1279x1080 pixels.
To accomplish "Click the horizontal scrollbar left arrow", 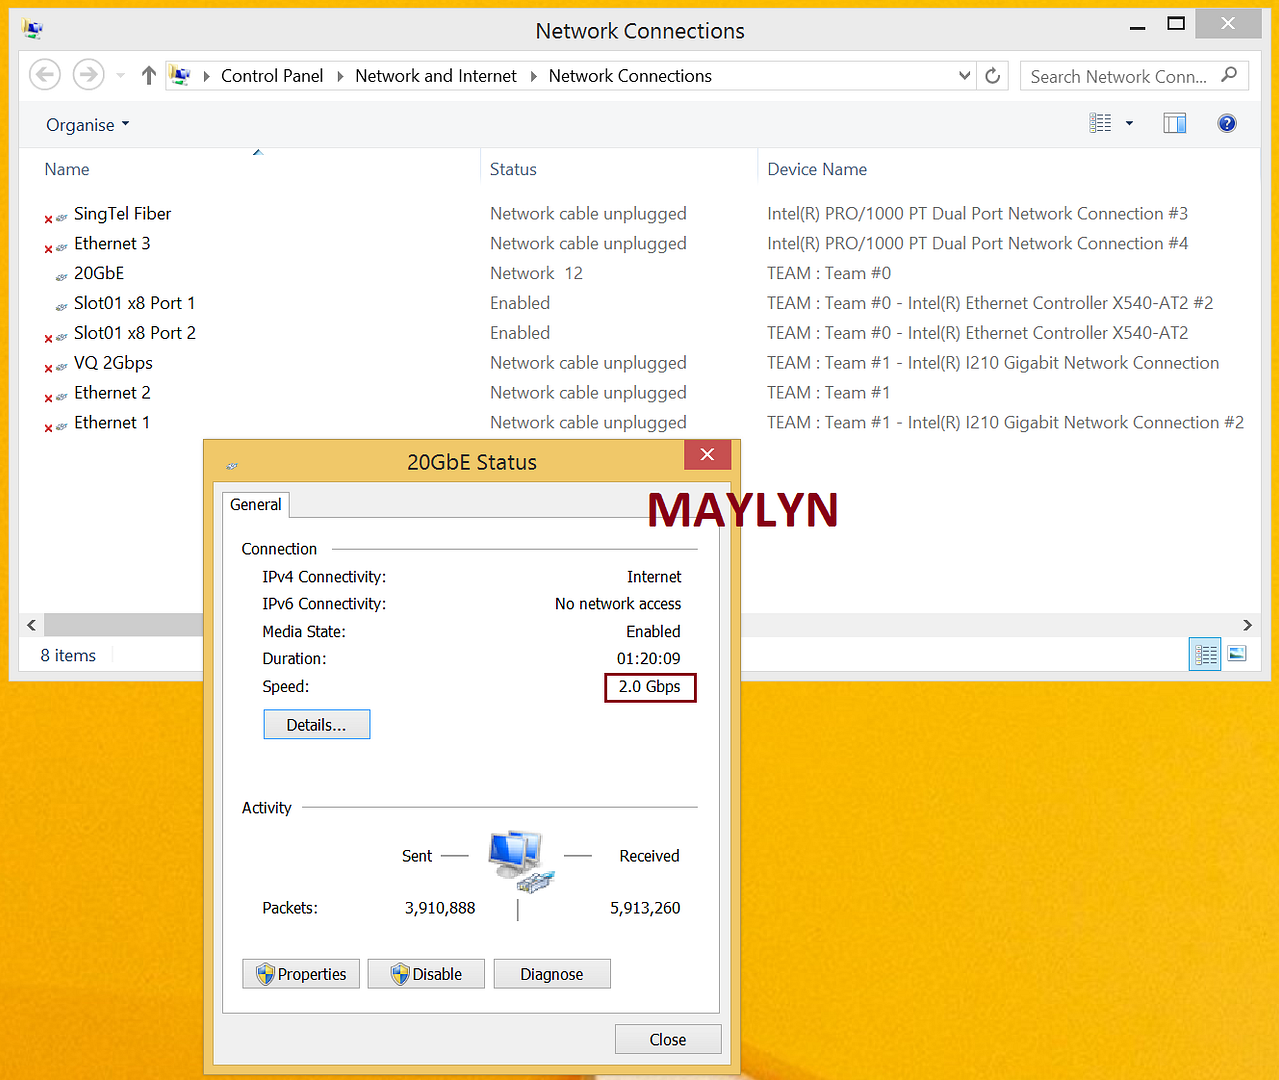I will click(32, 625).
